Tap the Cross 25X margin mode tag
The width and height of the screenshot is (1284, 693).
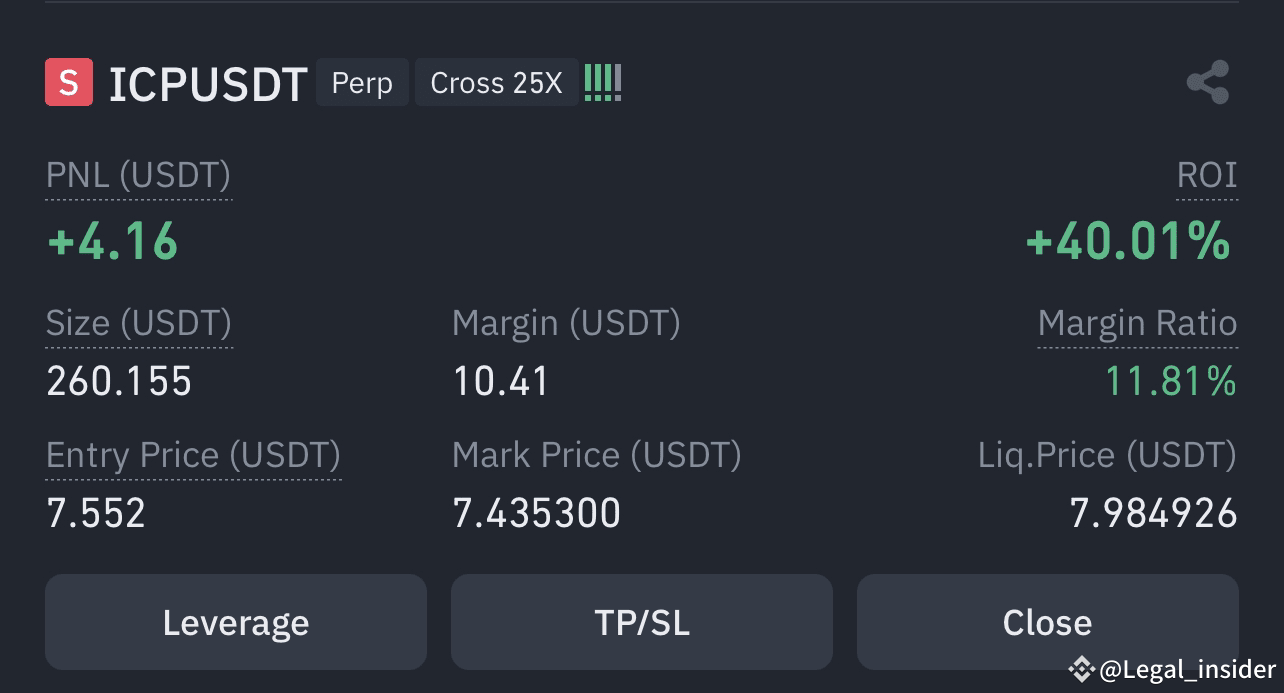click(496, 82)
